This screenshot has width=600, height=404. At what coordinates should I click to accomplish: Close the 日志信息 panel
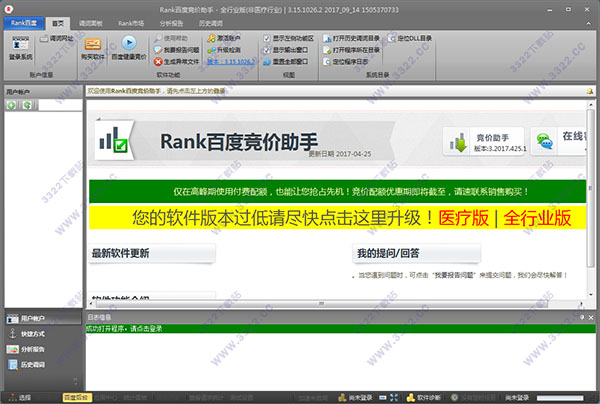pos(591,317)
